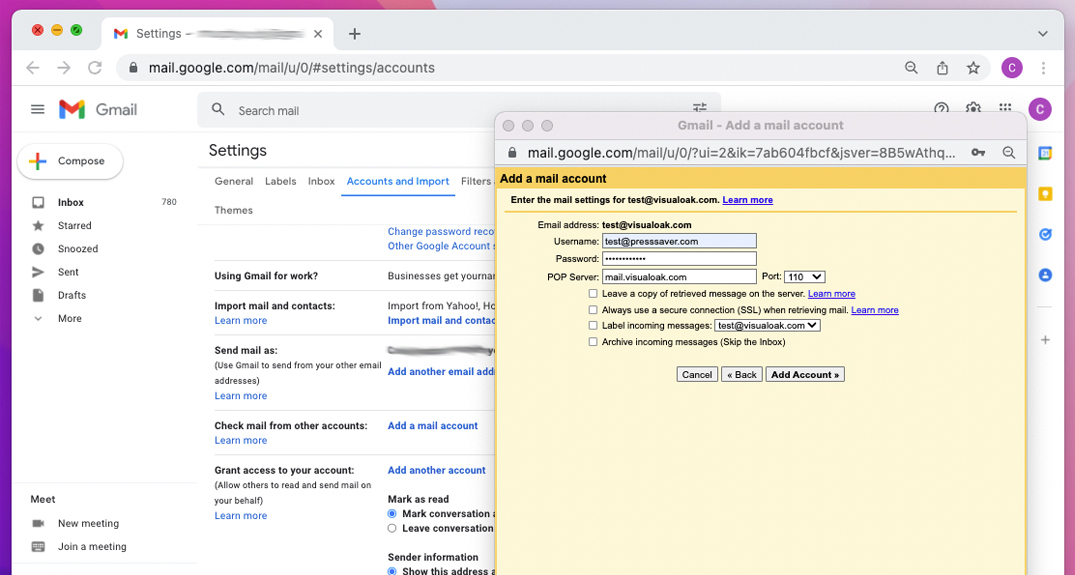Click the POP Server input field
Viewport: 1075px width, 575px height.
point(679,277)
